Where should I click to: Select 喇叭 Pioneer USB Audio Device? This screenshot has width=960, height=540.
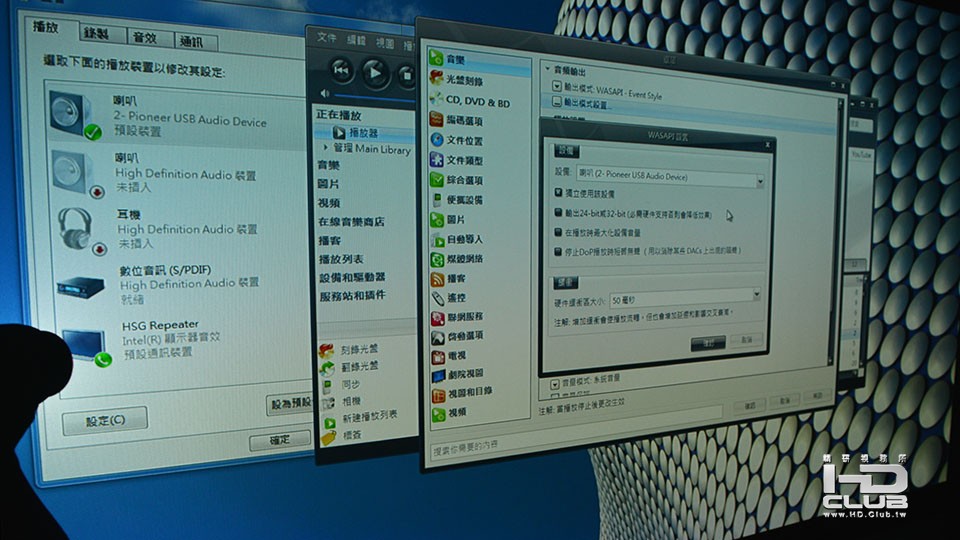click(178, 115)
